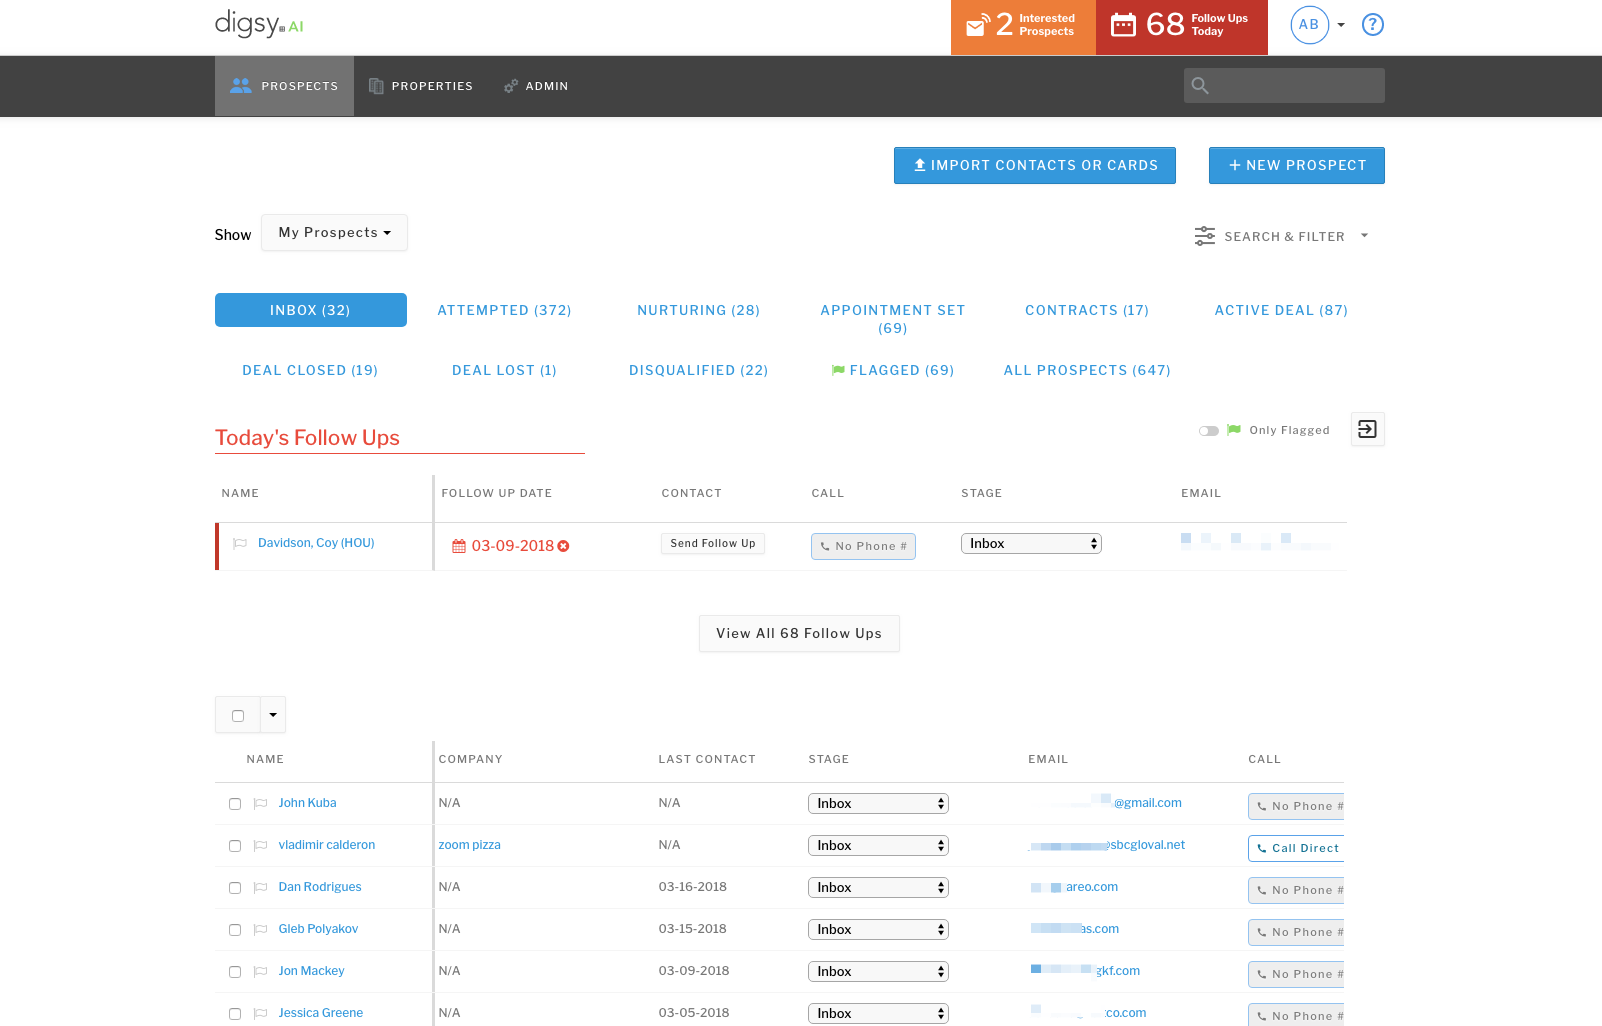Flag the Davidson, Coy (HOU) follow up
Viewport: 1602px width, 1026px height.
240,543
